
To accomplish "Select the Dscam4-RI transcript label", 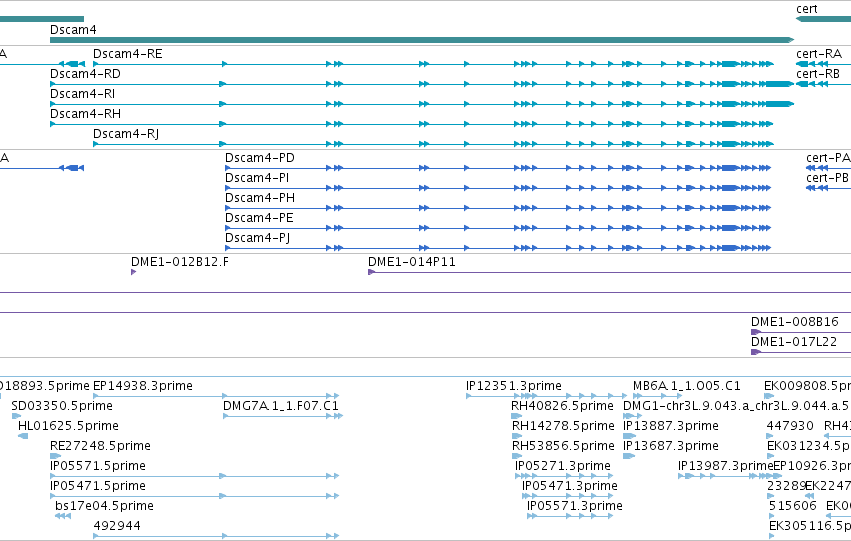I will [82, 94].
